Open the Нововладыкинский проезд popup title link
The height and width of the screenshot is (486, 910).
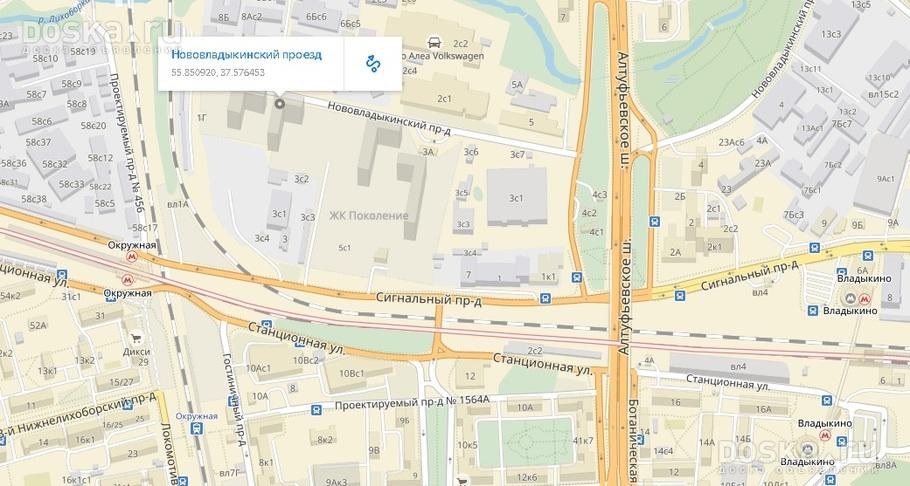pyautogui.click(x=246, y=55)
